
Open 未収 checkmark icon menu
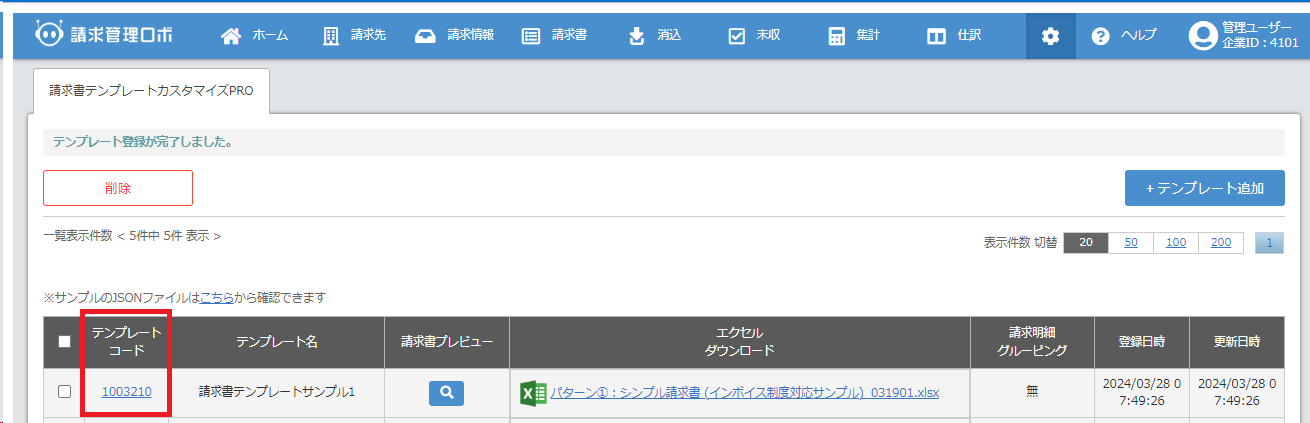(x=754, y=36)
